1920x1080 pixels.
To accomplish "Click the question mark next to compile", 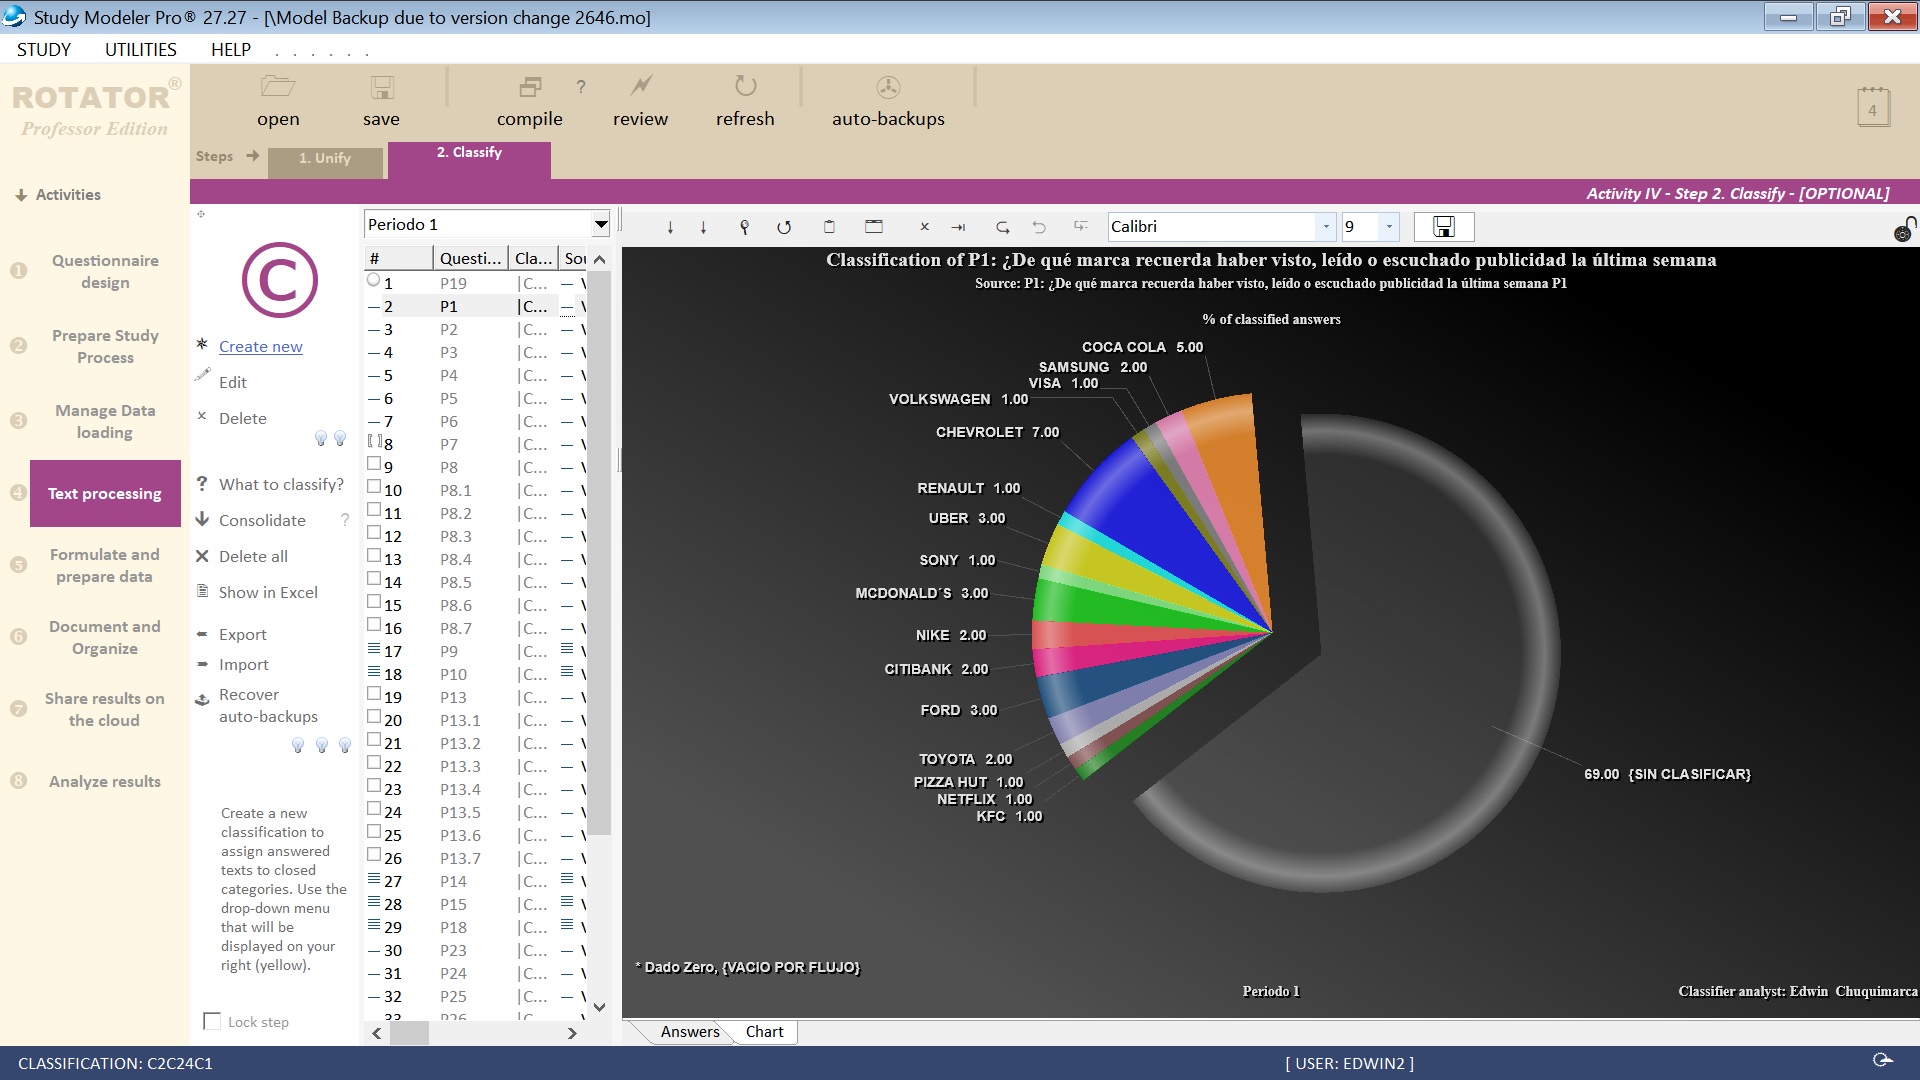I will (581, 87).
